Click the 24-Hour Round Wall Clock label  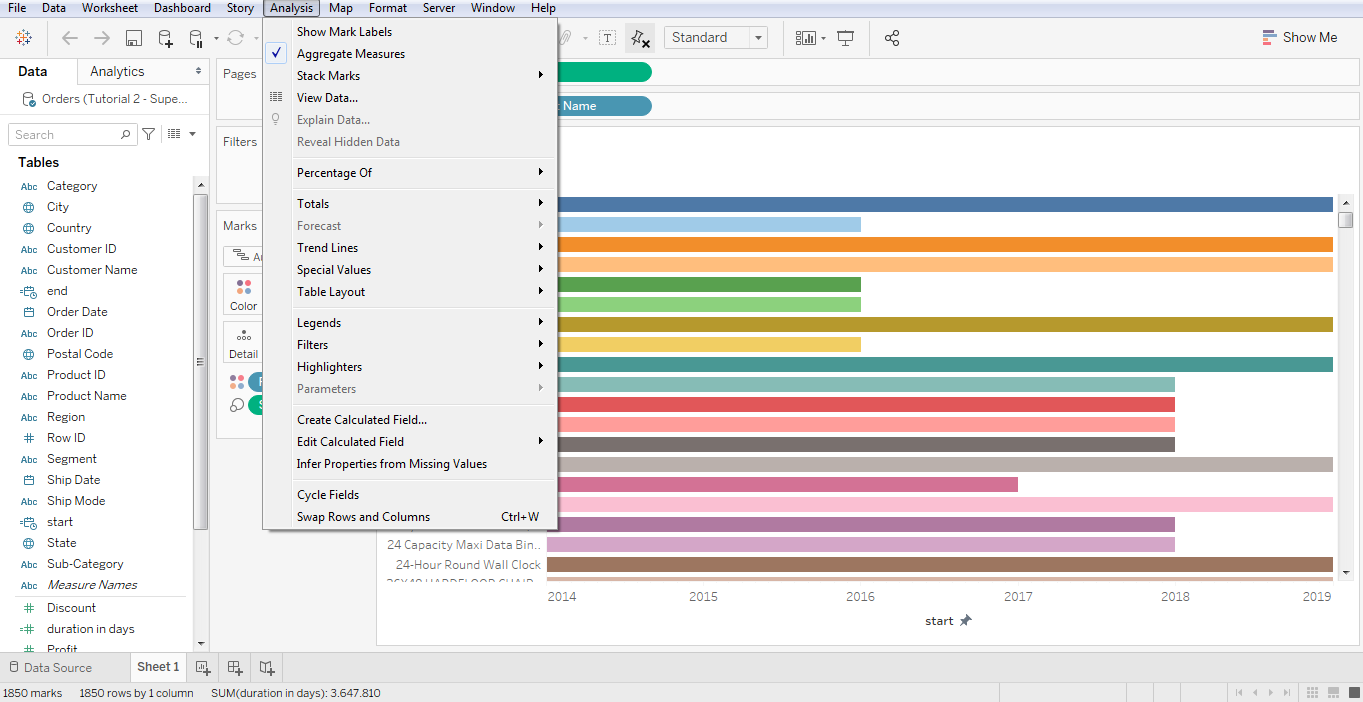pyautogui.click(x=468, y=565)
